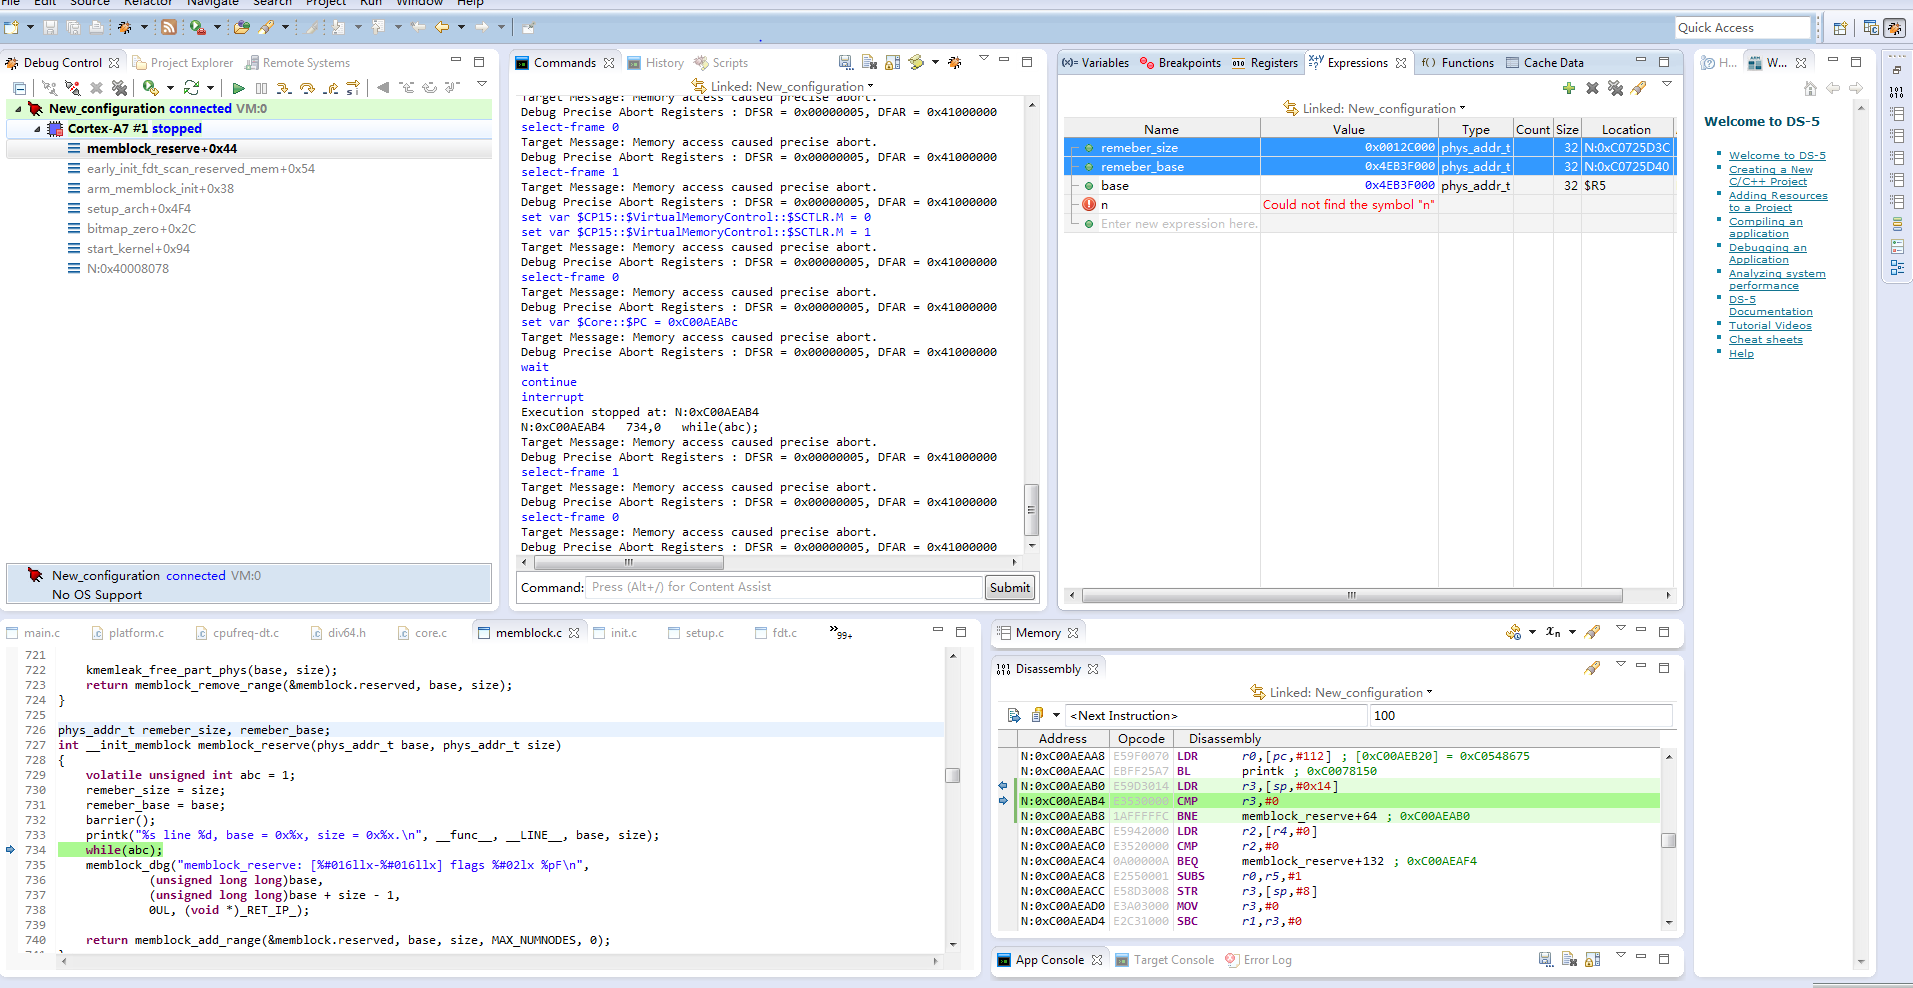Open the platform.c editor tab

136,633
